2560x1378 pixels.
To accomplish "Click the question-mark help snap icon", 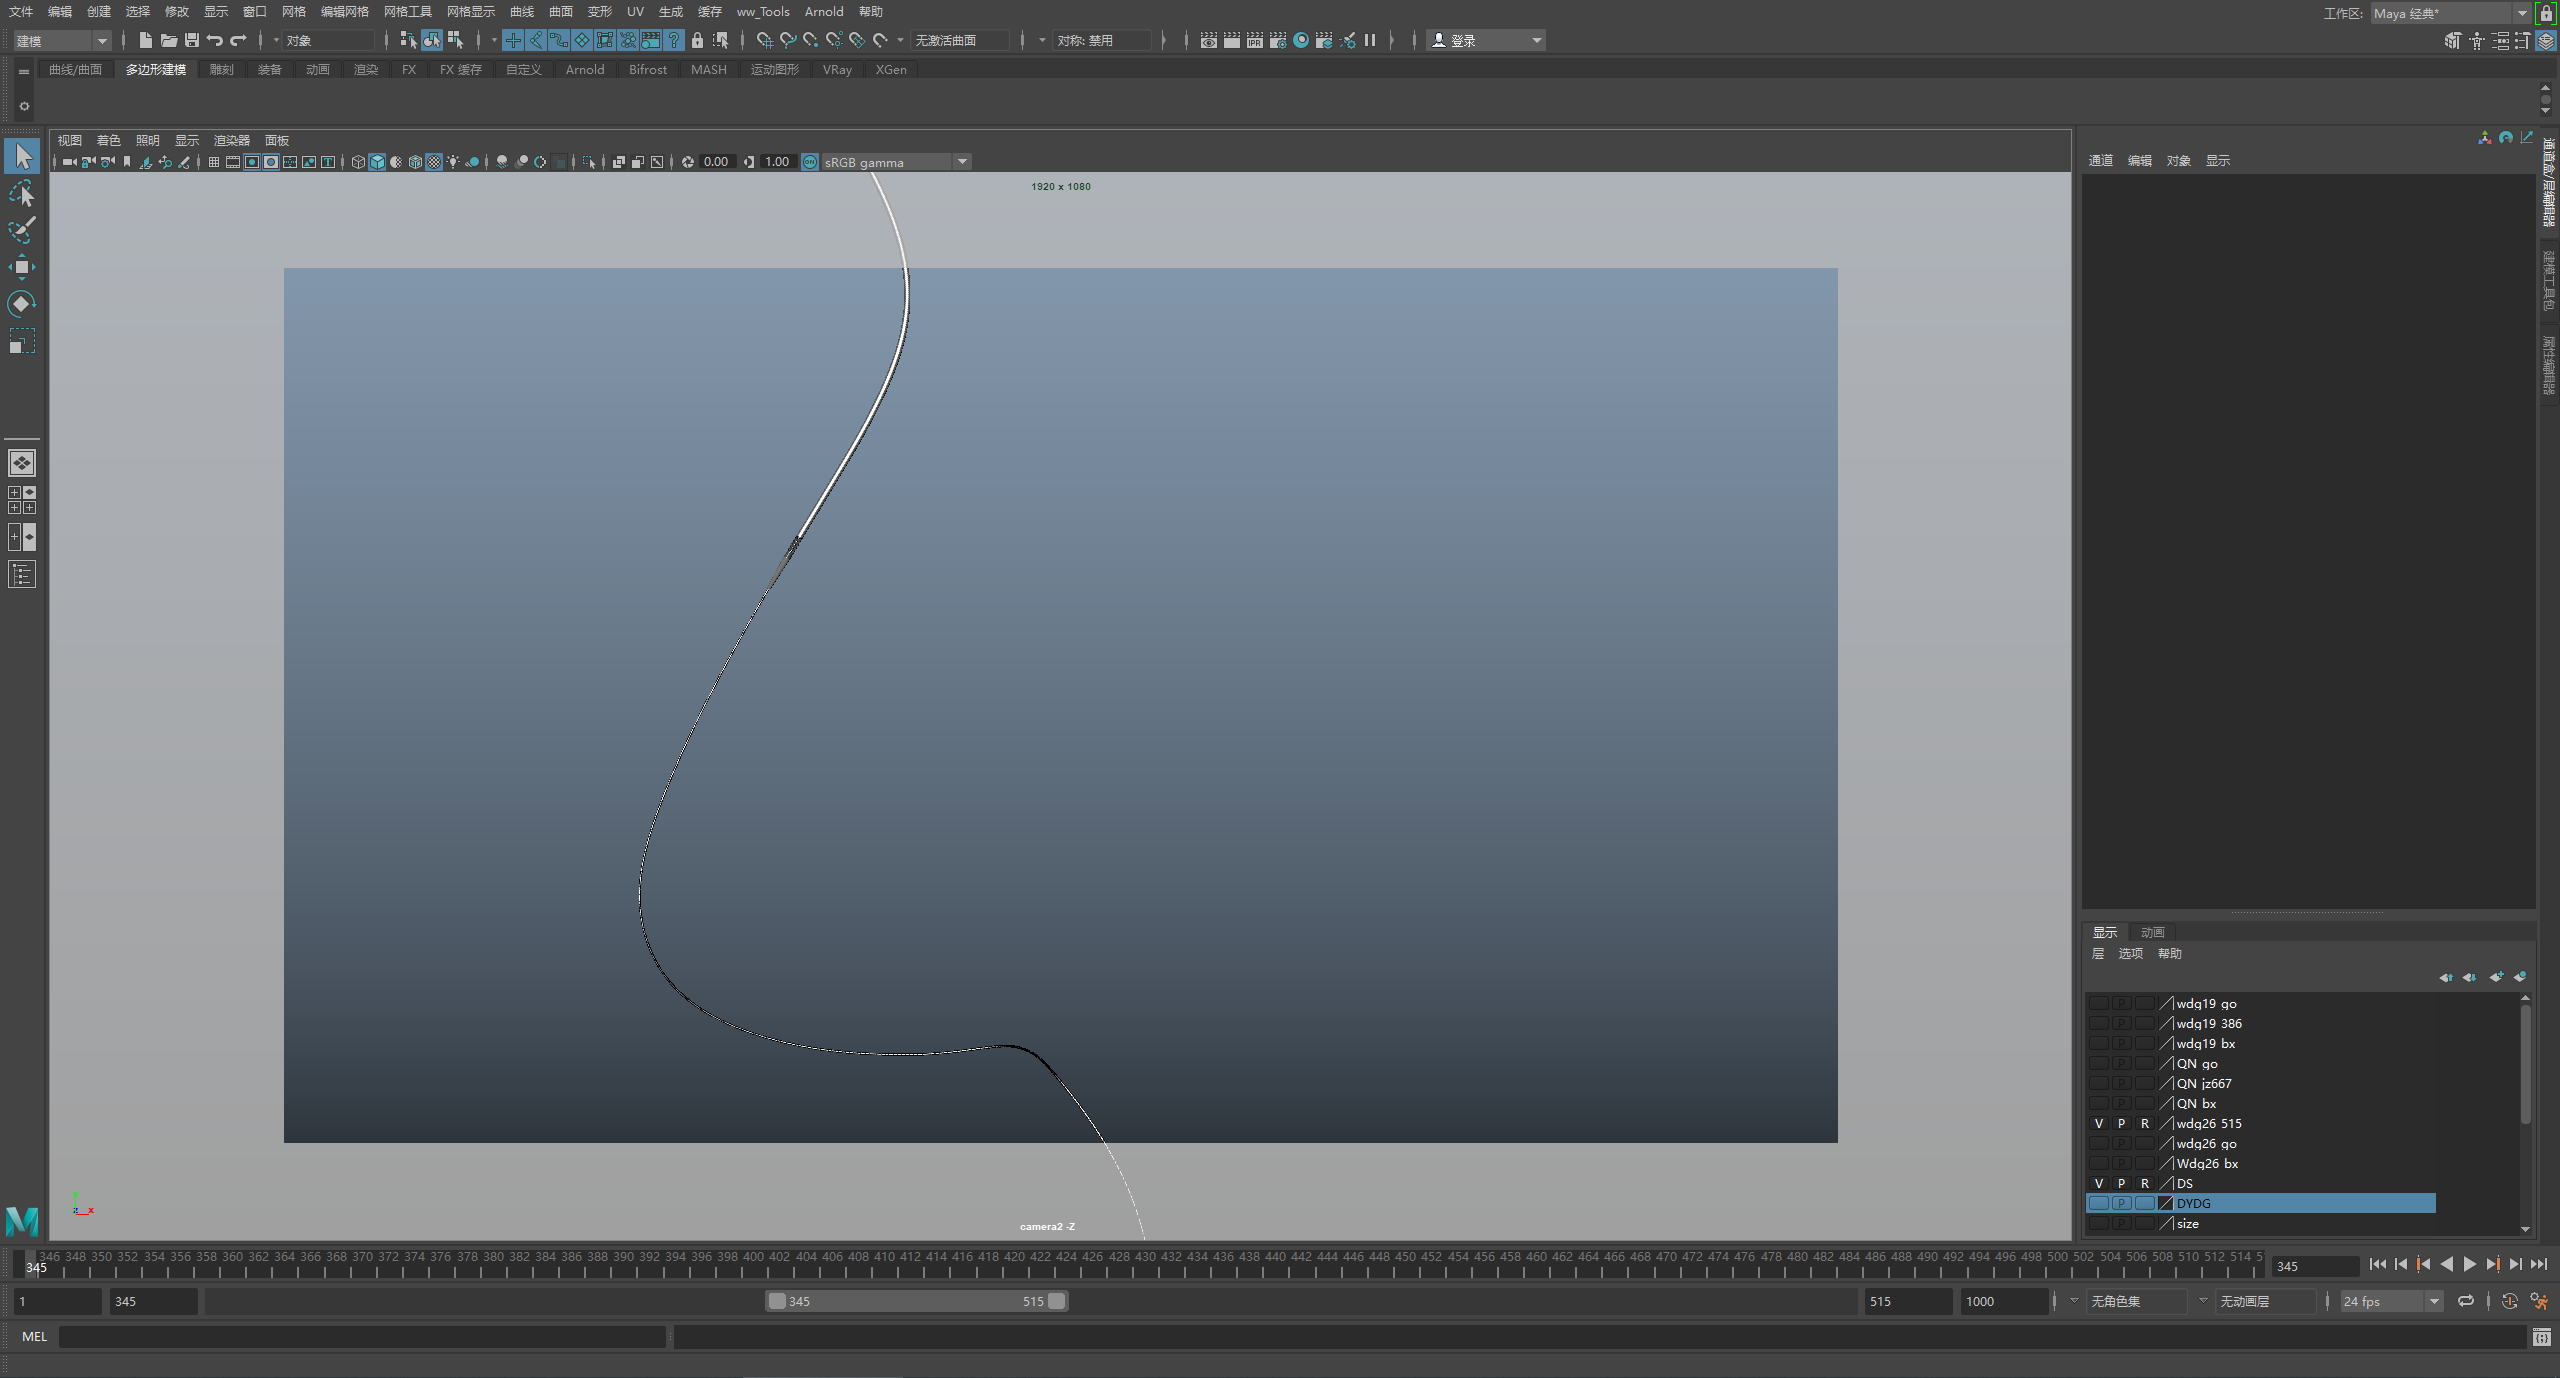I will click(674, 40).
